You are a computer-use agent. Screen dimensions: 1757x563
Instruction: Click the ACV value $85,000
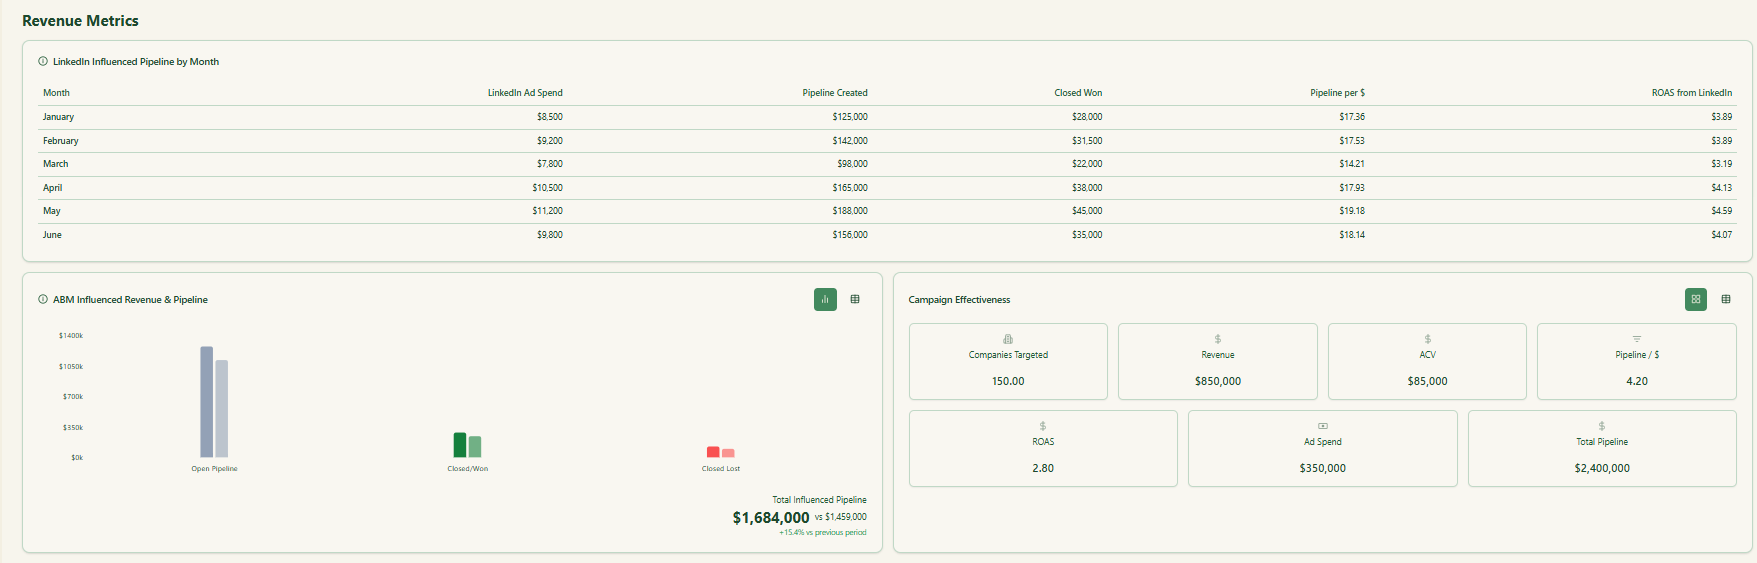click(1428, 381)
